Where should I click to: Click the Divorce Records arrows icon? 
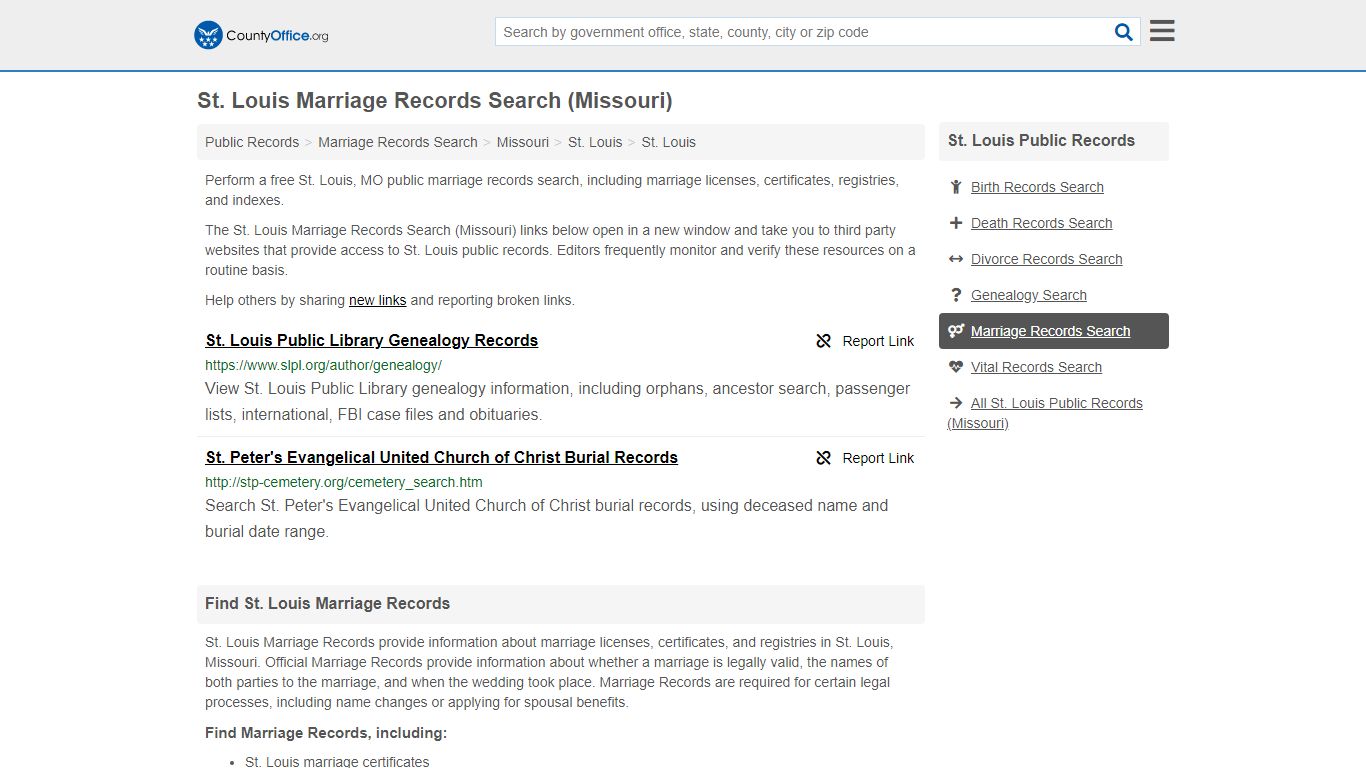[956, 259]
